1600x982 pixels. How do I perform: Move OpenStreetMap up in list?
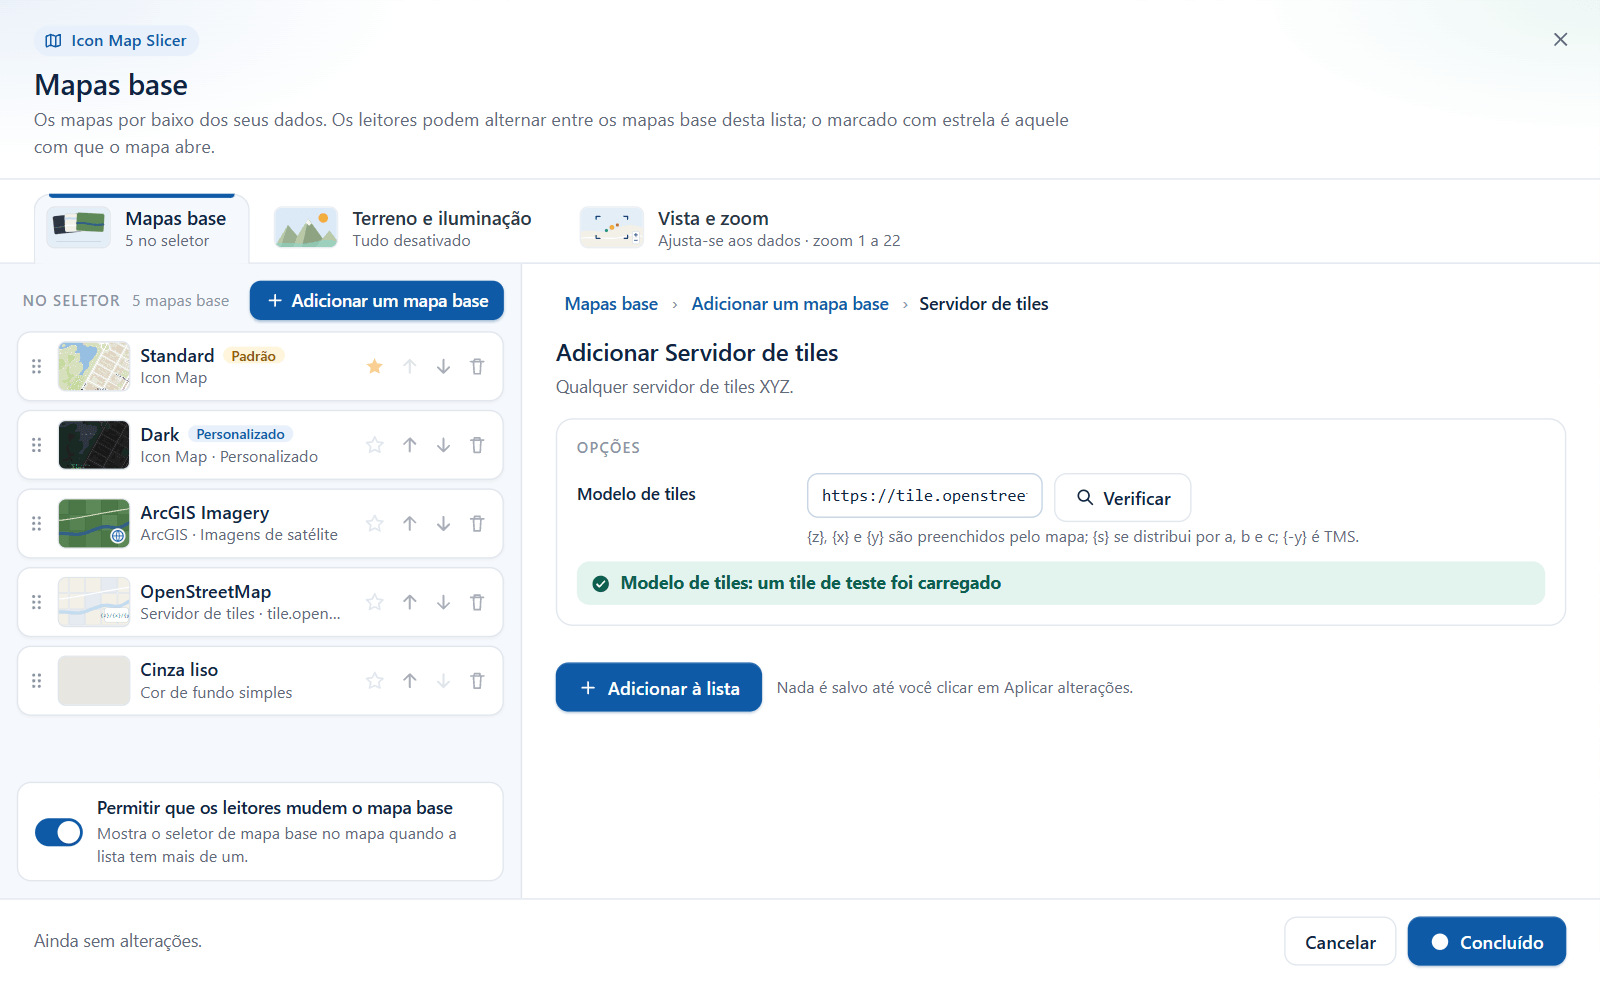[x=410, y=602]
